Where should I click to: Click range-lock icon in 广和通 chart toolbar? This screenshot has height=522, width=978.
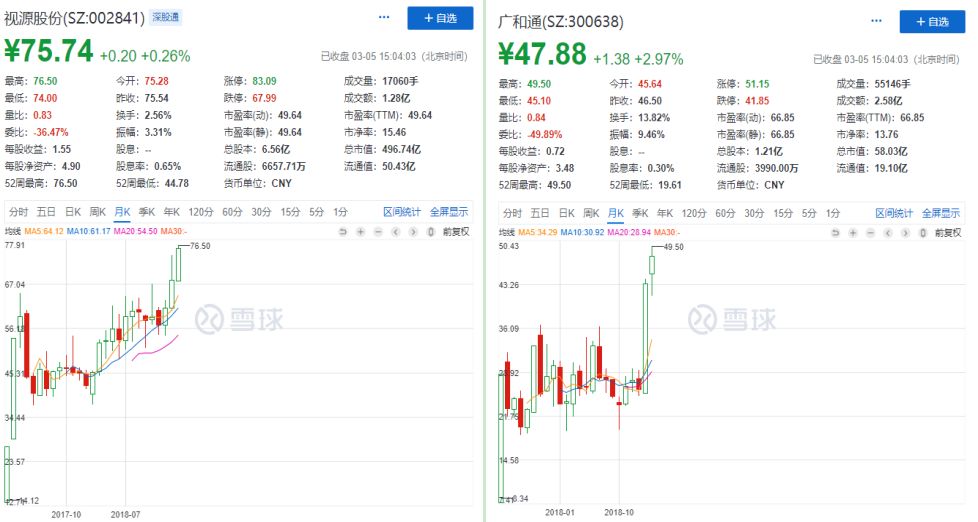pyautogui.click(x=922, y=233)
